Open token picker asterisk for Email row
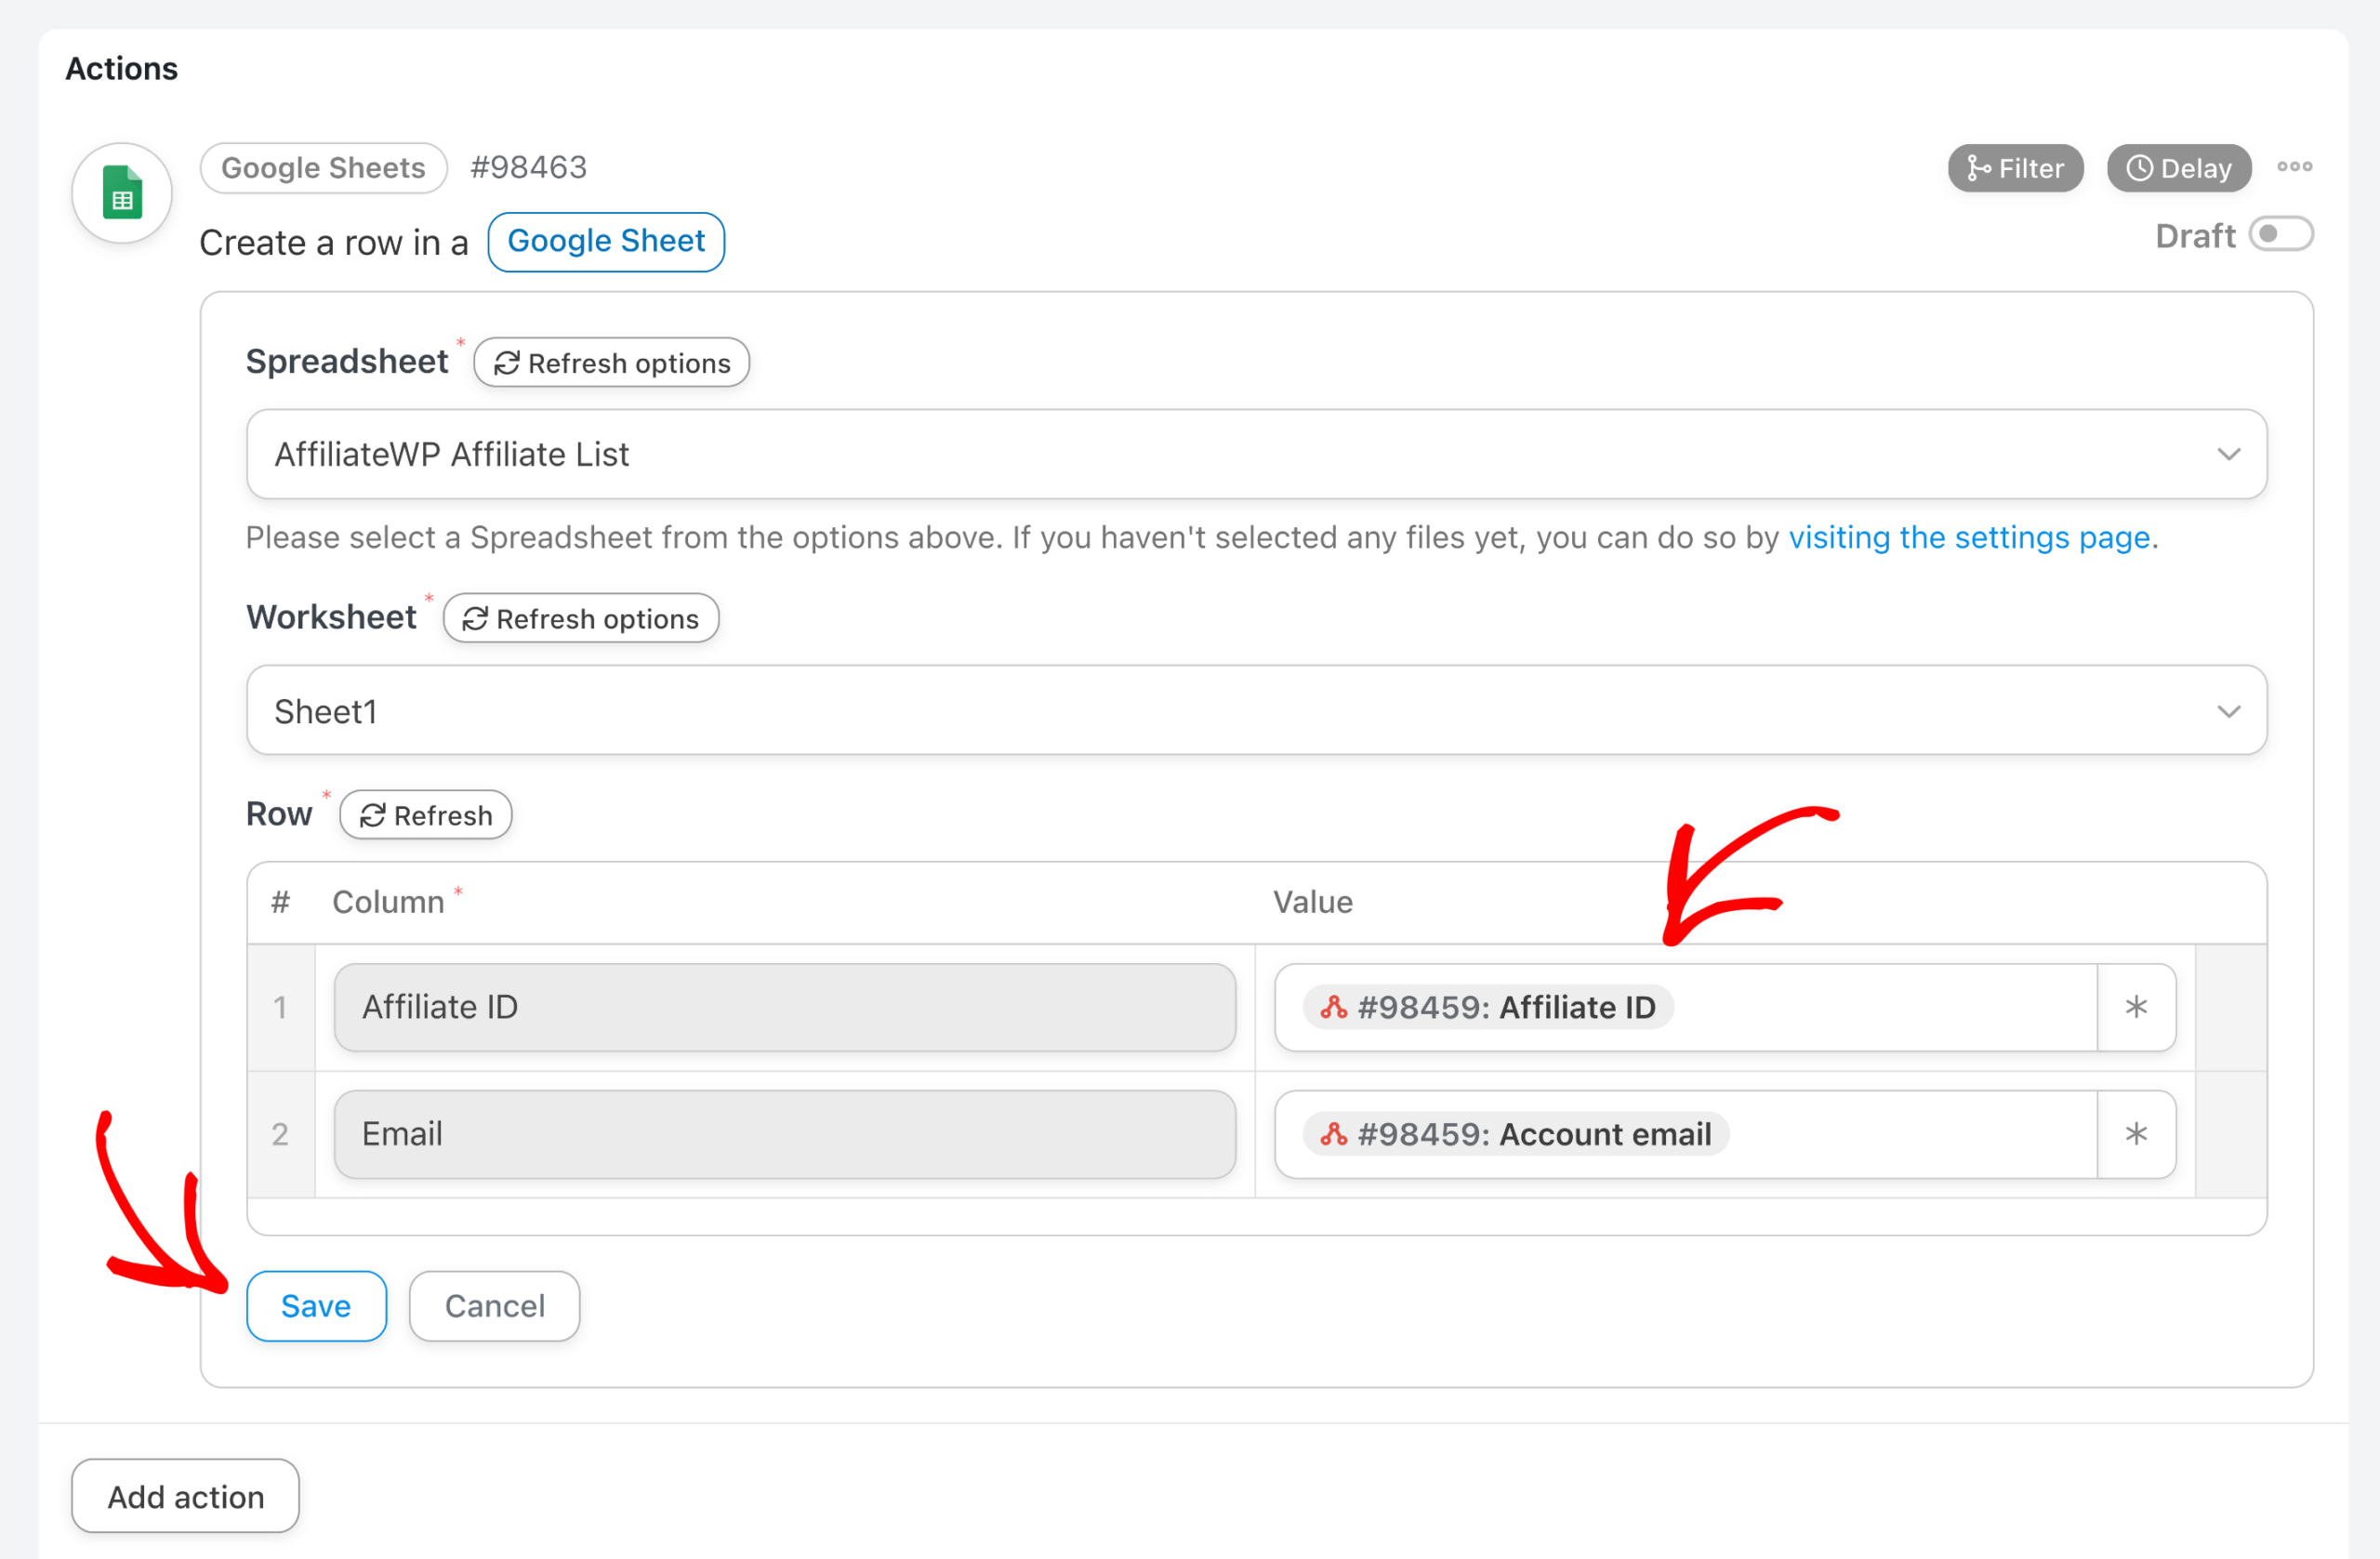 point(2136,1134)
